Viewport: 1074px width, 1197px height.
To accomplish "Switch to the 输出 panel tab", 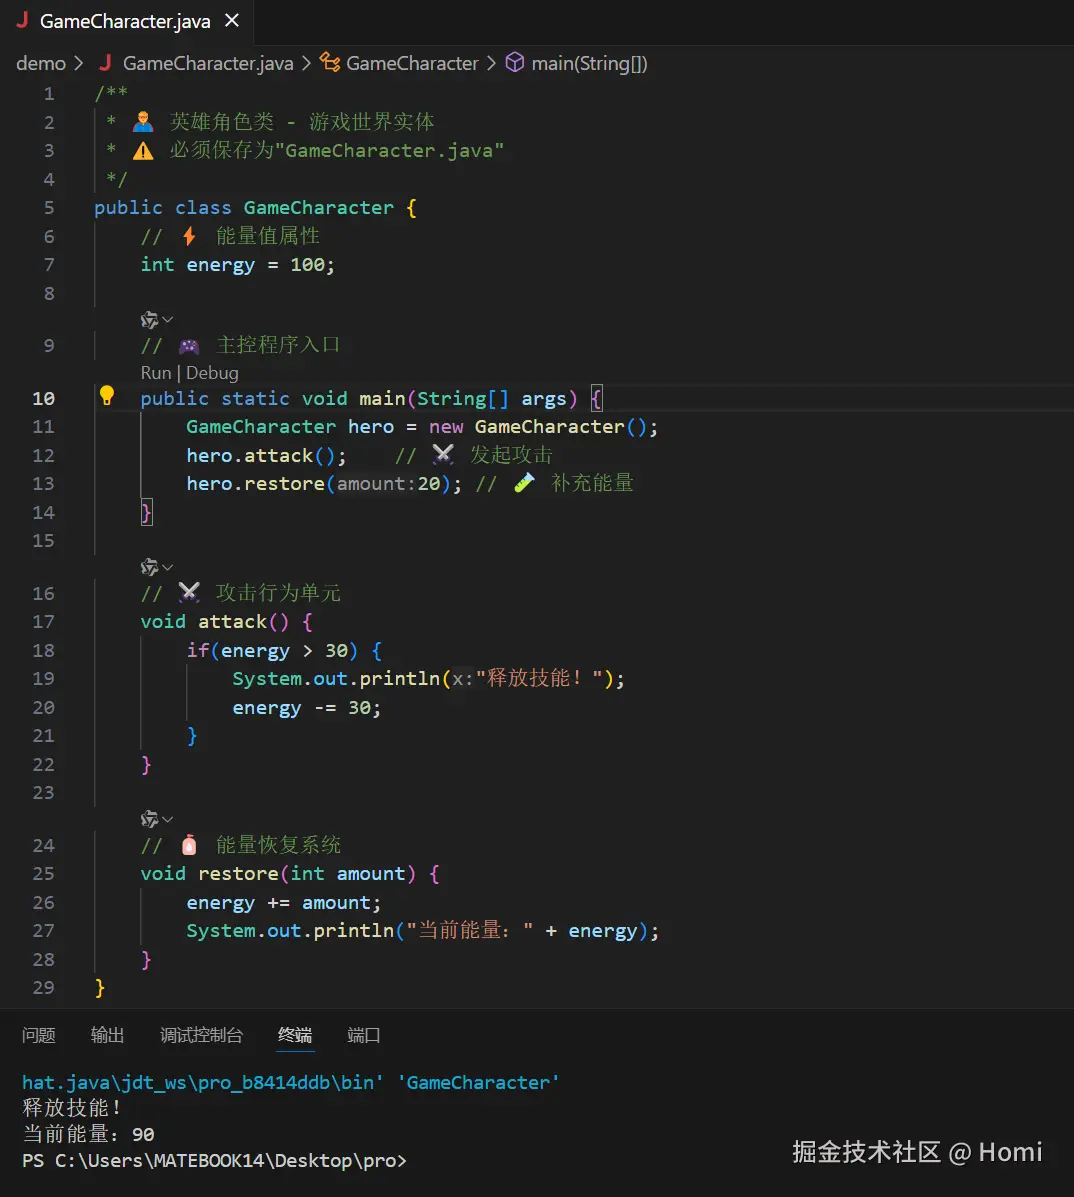I will tap(108, 1035).
